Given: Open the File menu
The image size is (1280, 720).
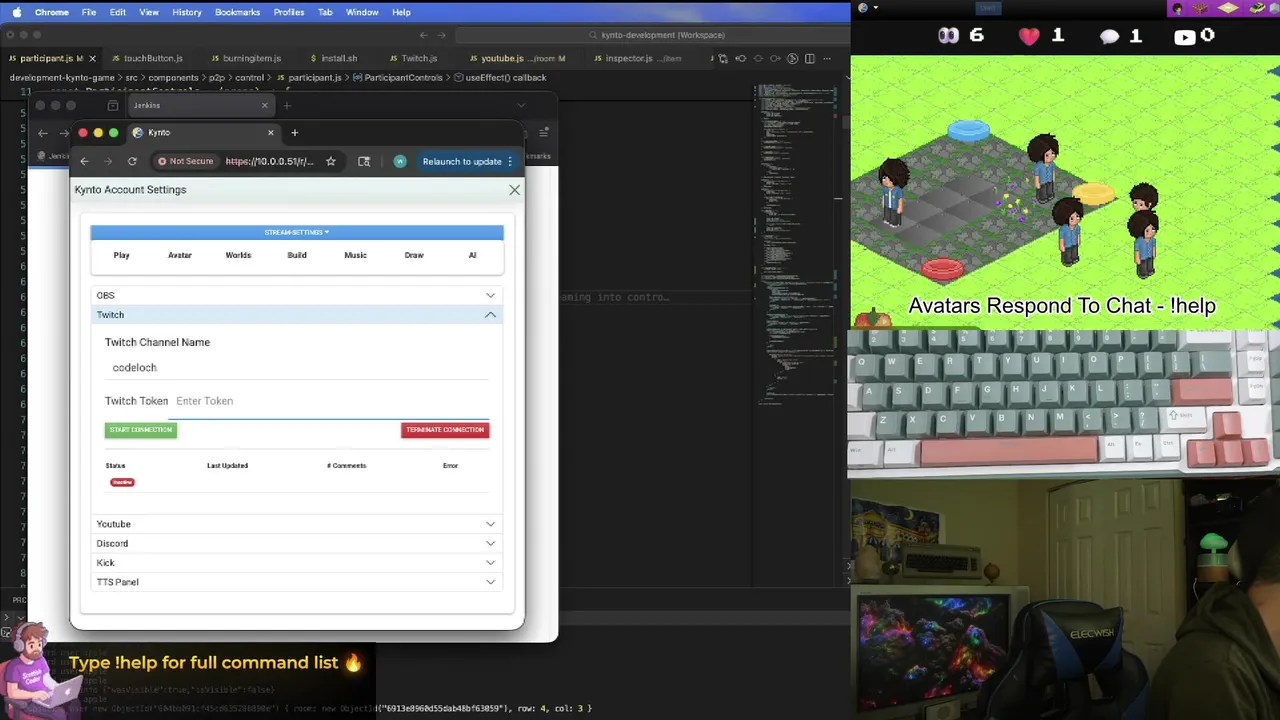Looking at the screenshot, I should 89,12.
